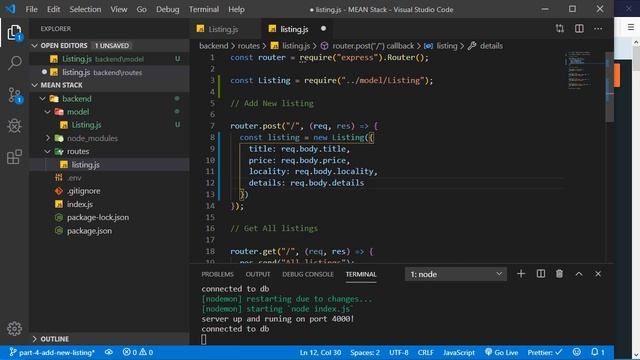Synchronize changes cloud icon in status bar

(x=109, y=352)
